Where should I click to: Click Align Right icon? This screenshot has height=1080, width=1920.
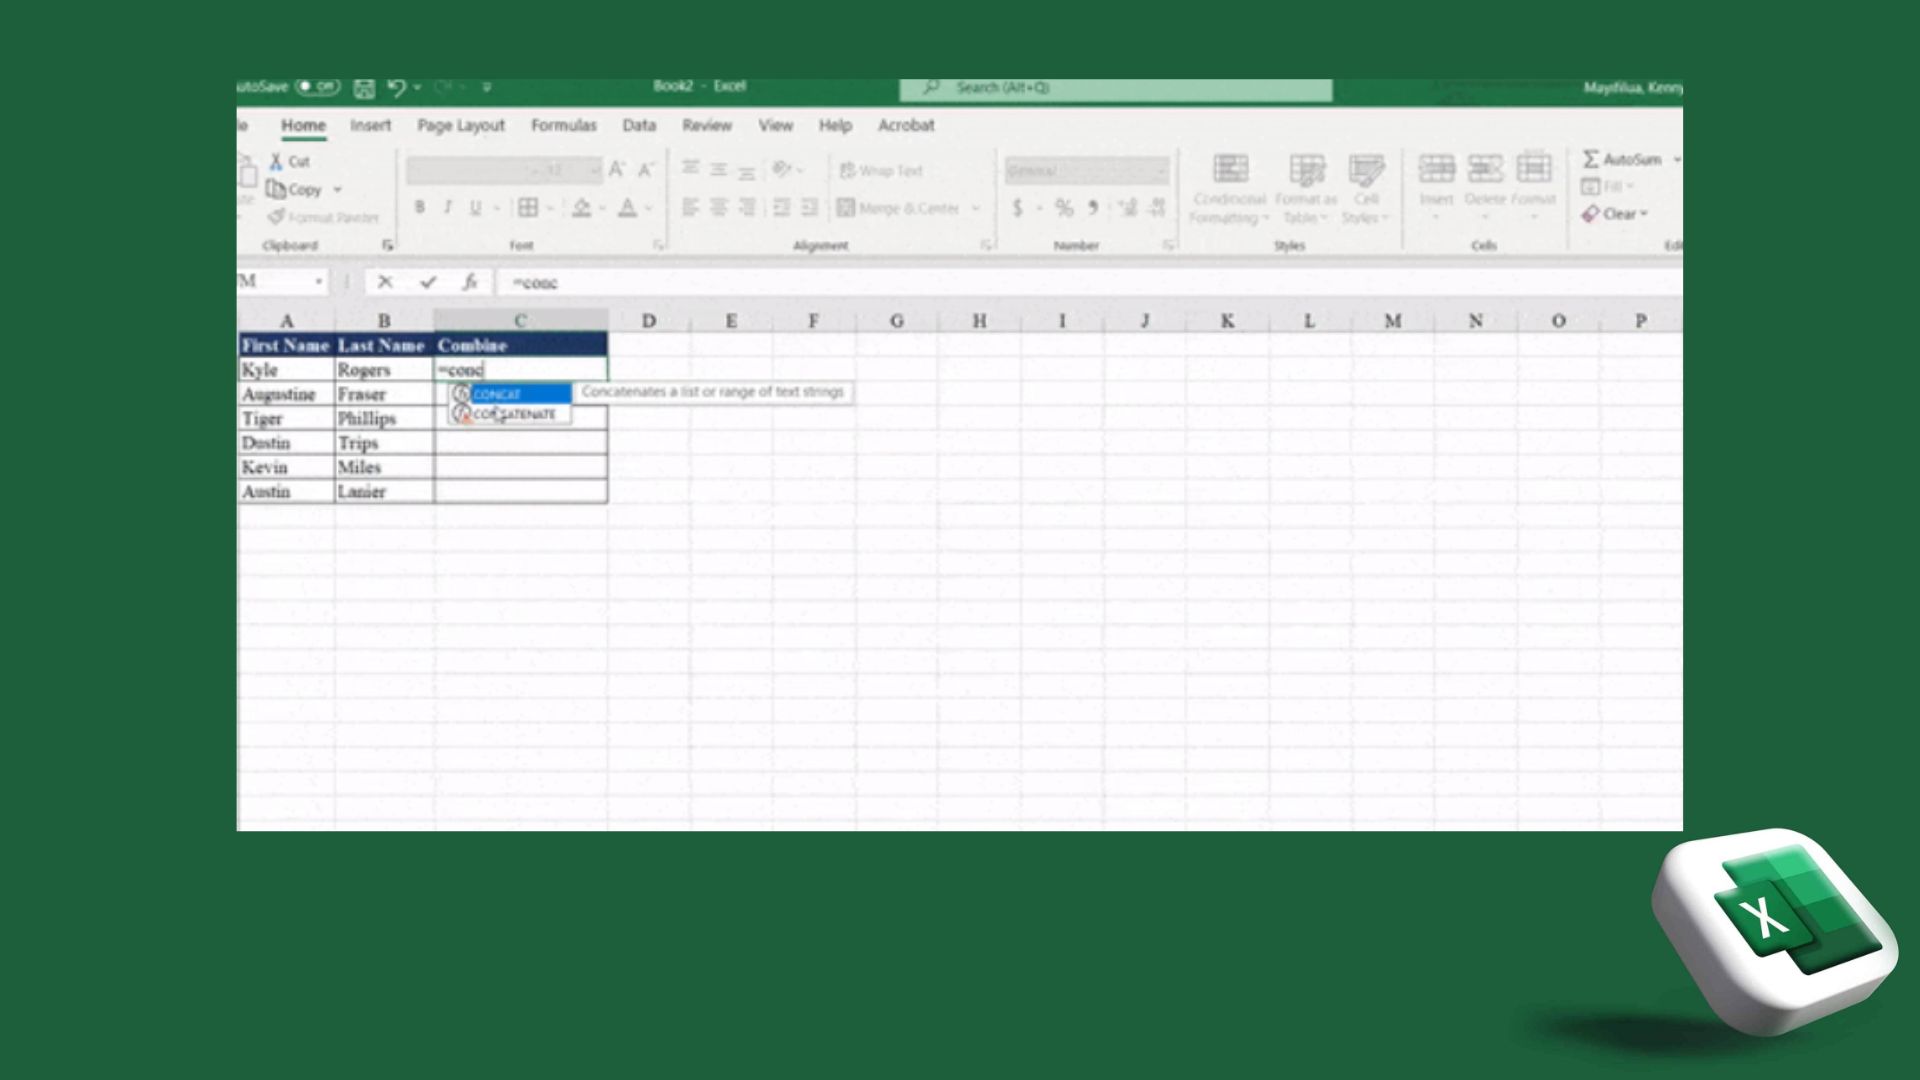746,207
